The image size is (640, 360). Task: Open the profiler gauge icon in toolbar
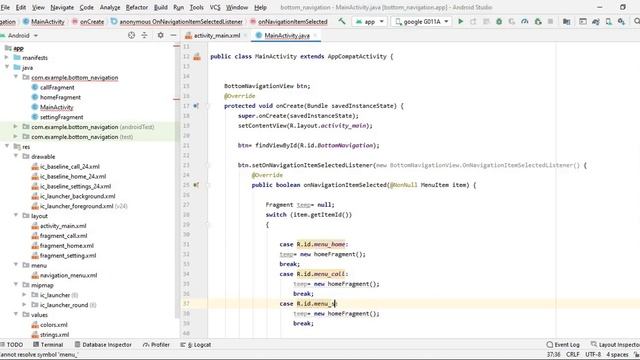[x=524, y=21]
